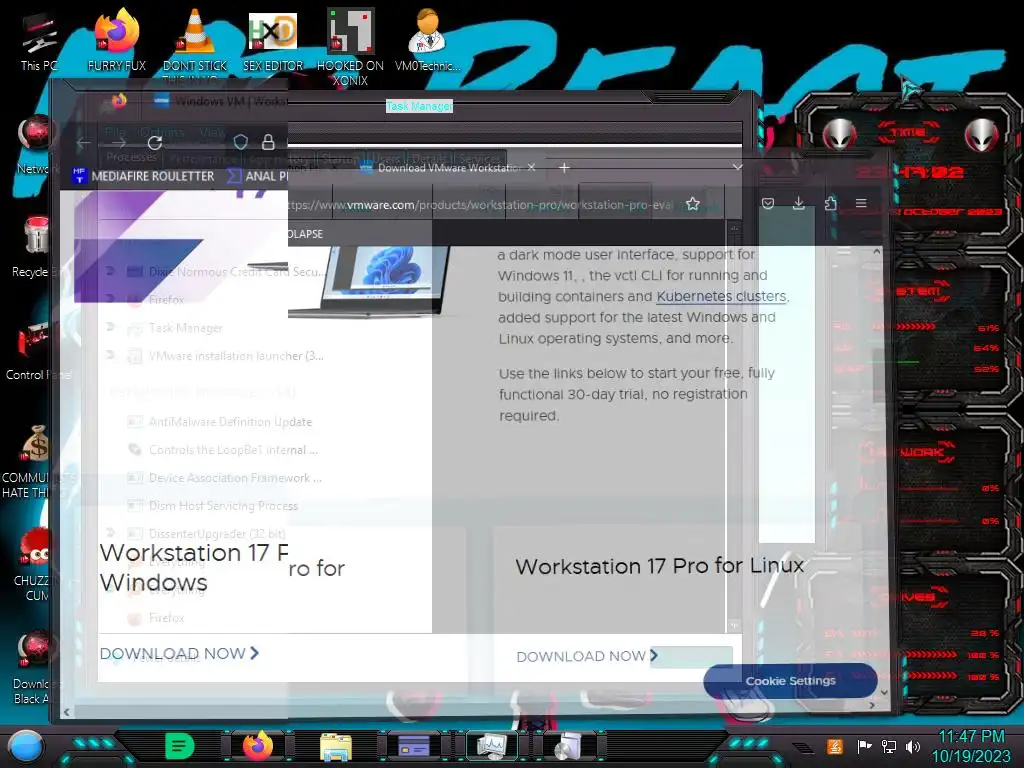The image size is (1024, 768).
Task: Click the page scrollbar down arrow
Action: click(x=884, y=692)
